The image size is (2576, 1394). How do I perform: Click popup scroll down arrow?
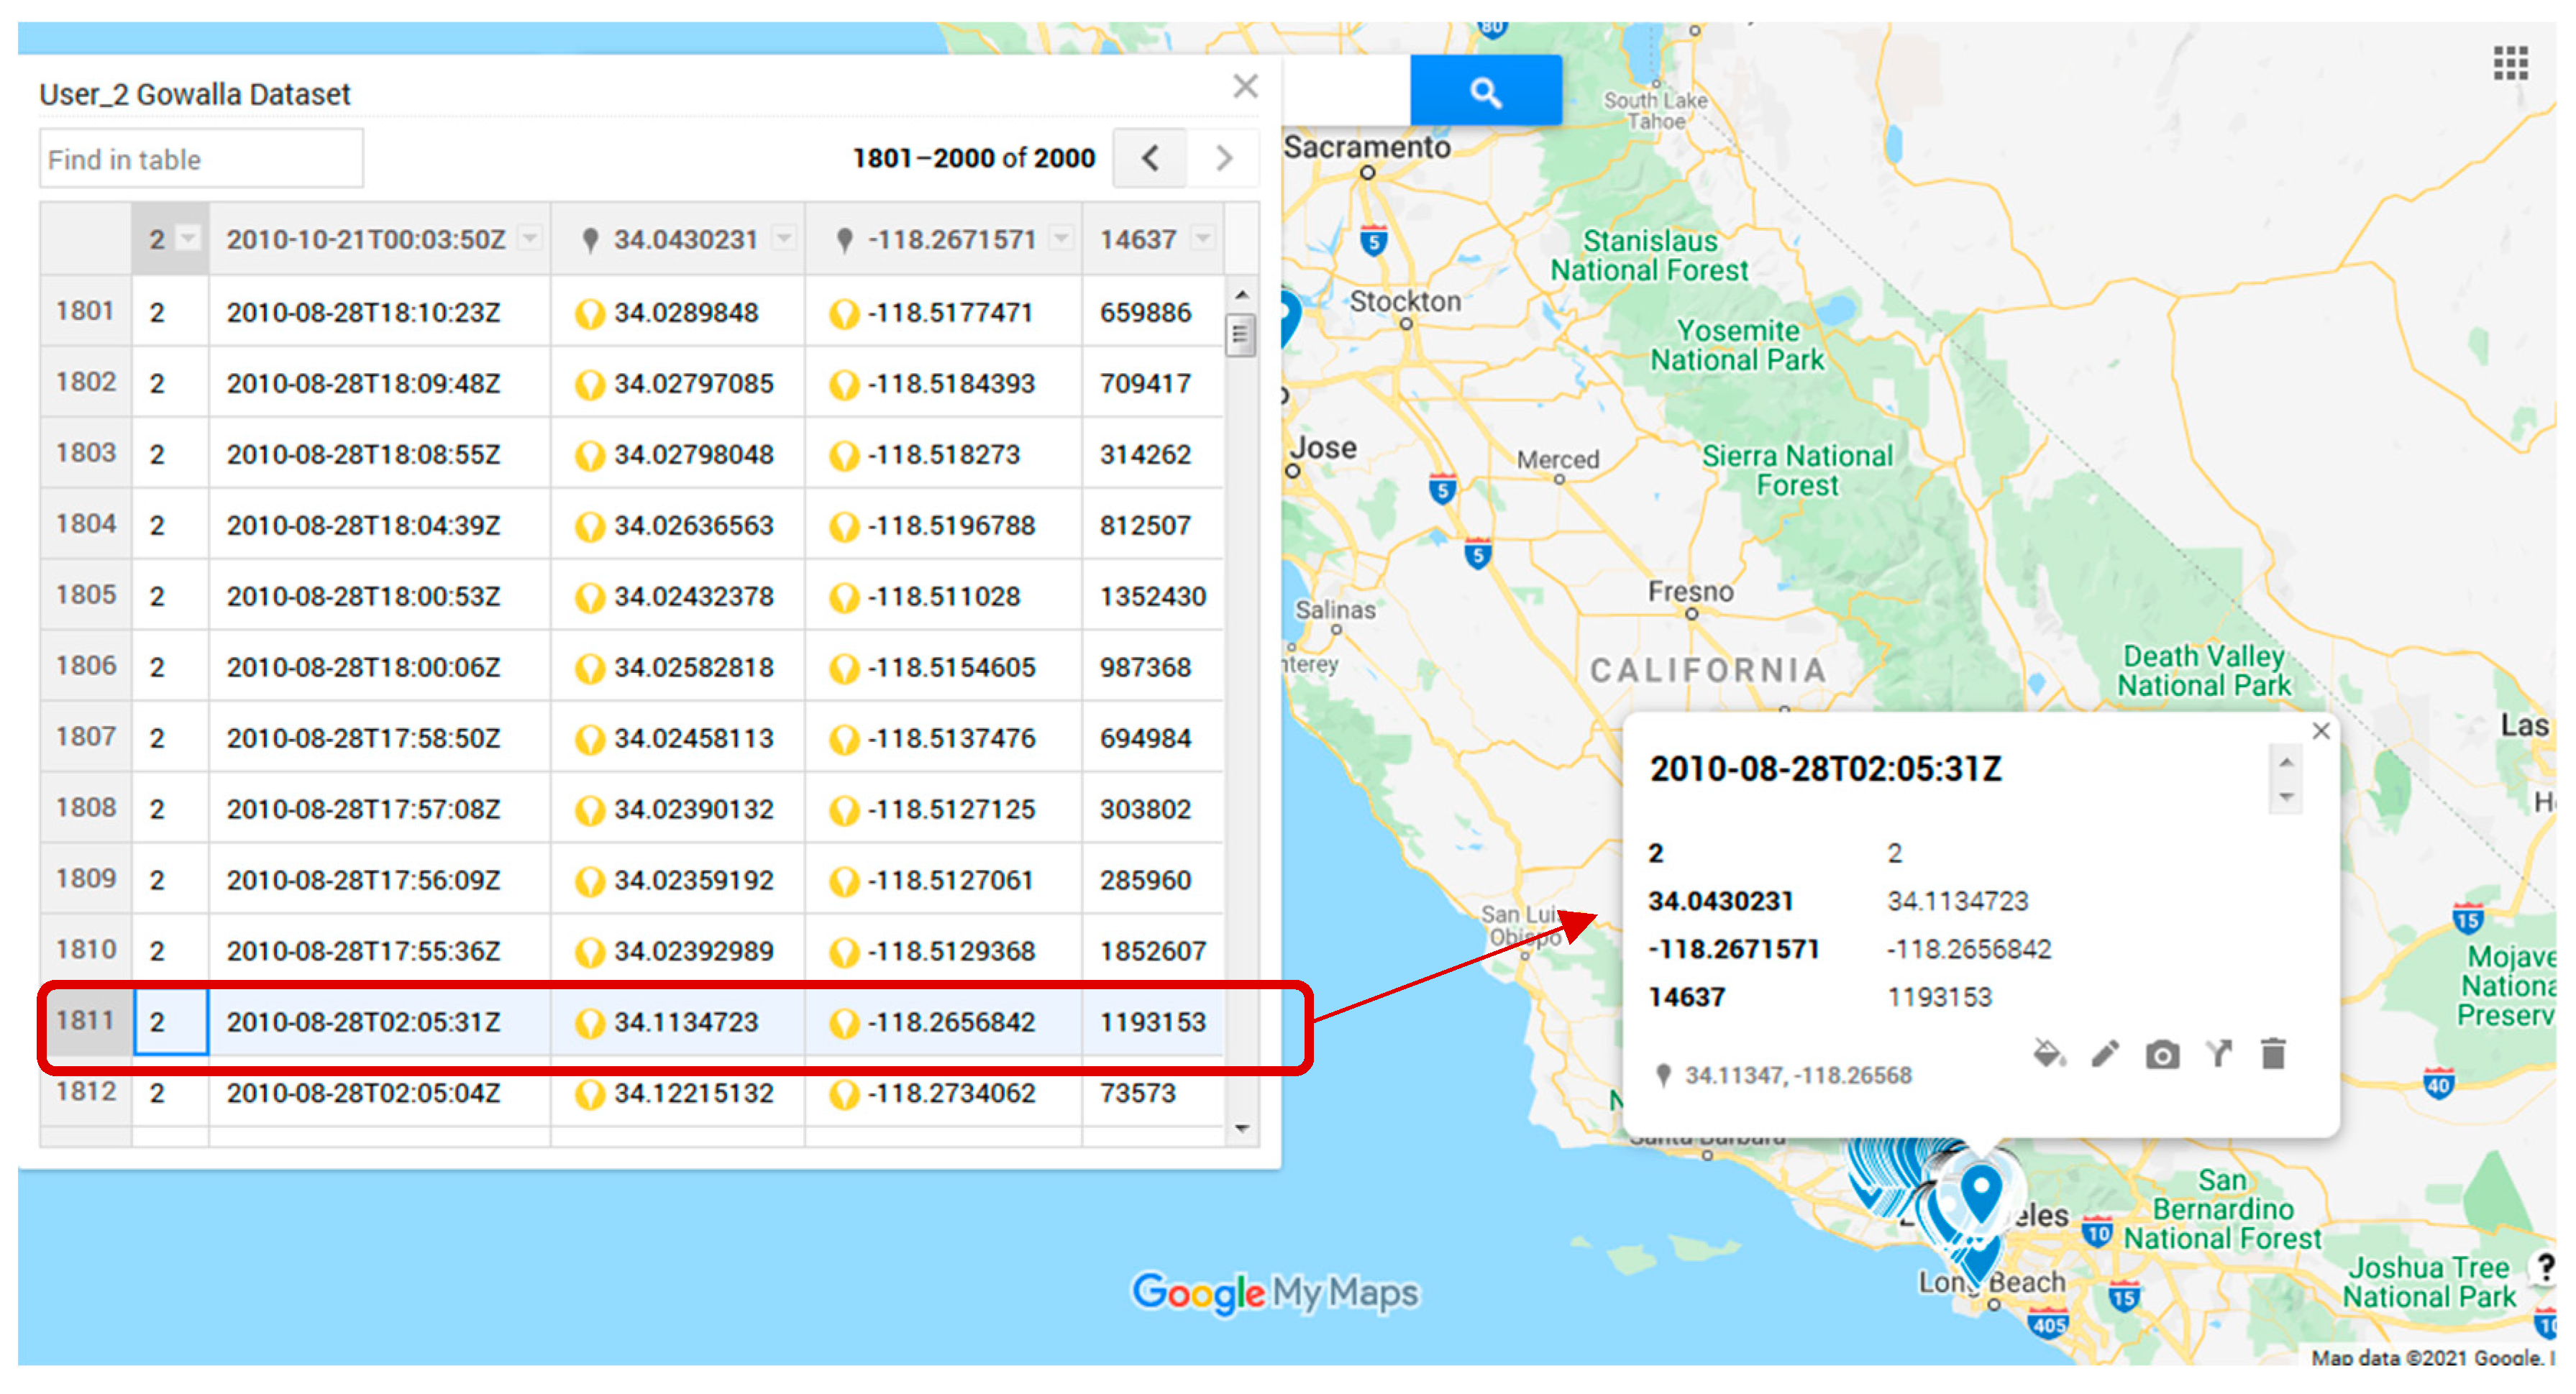[x=2285, y=797]
